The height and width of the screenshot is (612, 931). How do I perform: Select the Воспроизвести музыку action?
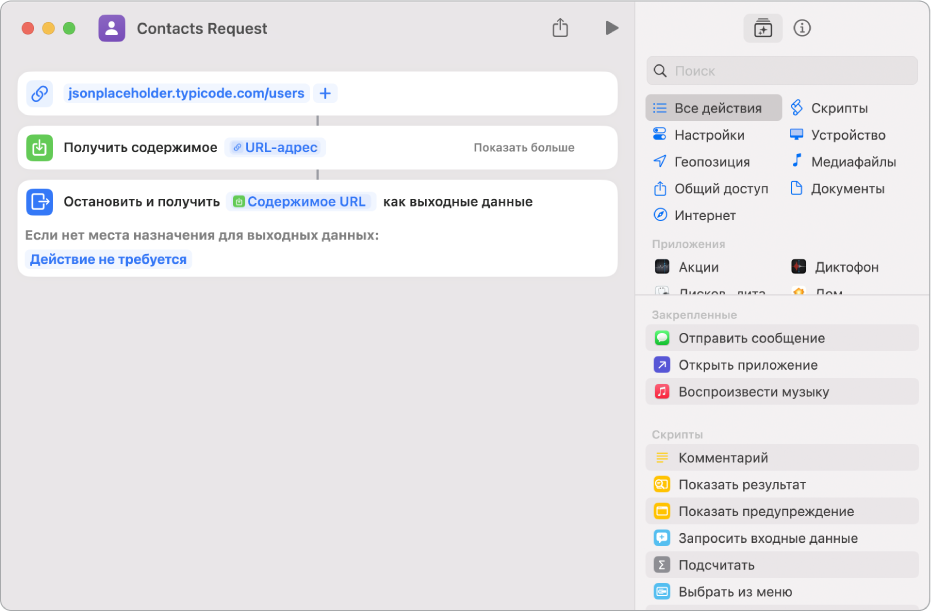pyautogui.click(x=753, y=392)
